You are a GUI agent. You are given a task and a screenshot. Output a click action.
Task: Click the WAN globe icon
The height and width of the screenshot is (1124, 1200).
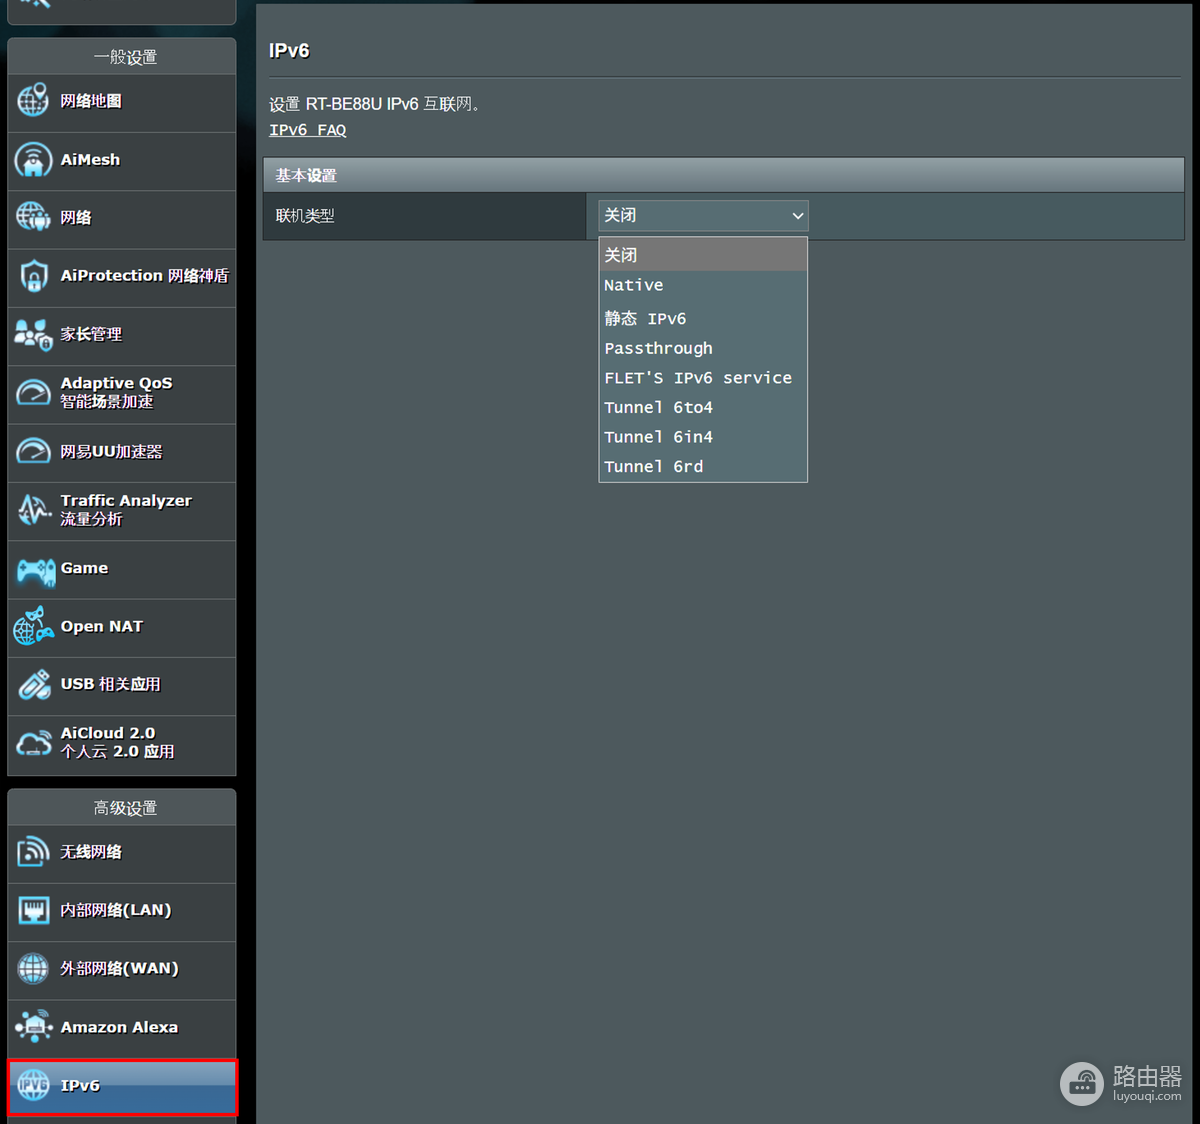[33, 968]
